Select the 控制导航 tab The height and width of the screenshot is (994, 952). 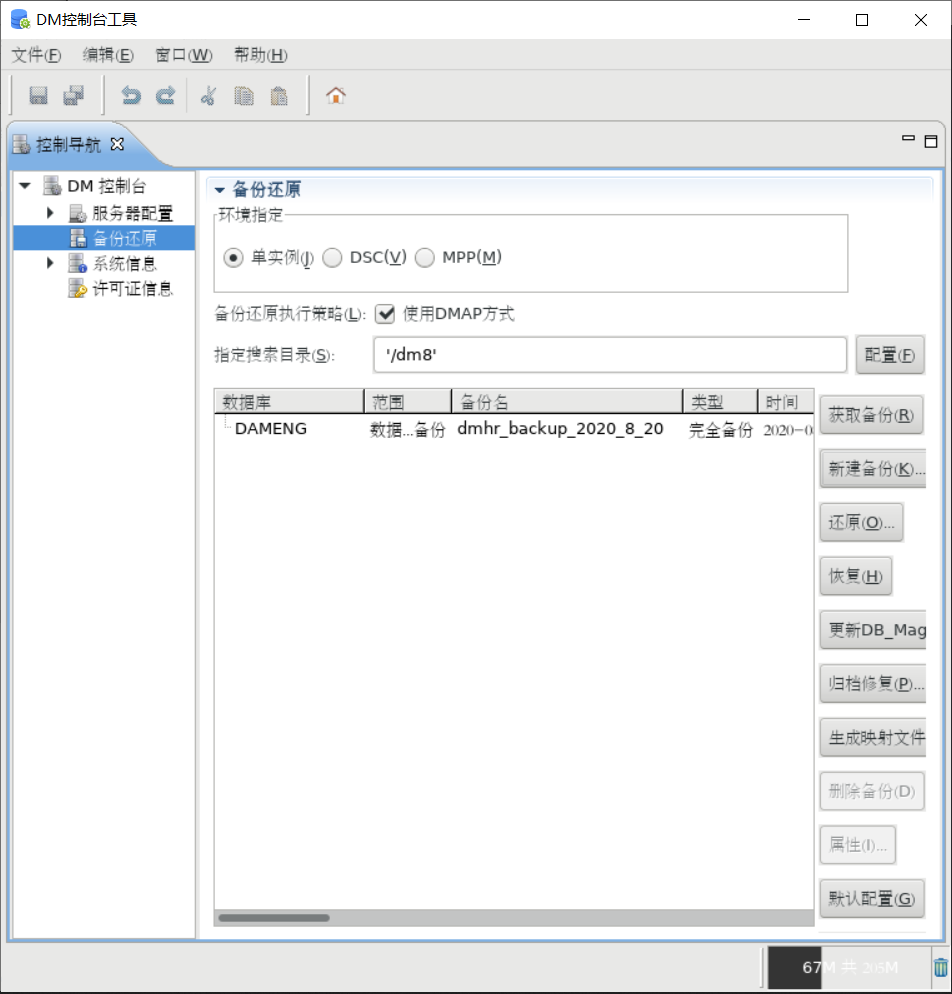click(x=68, y=145)
